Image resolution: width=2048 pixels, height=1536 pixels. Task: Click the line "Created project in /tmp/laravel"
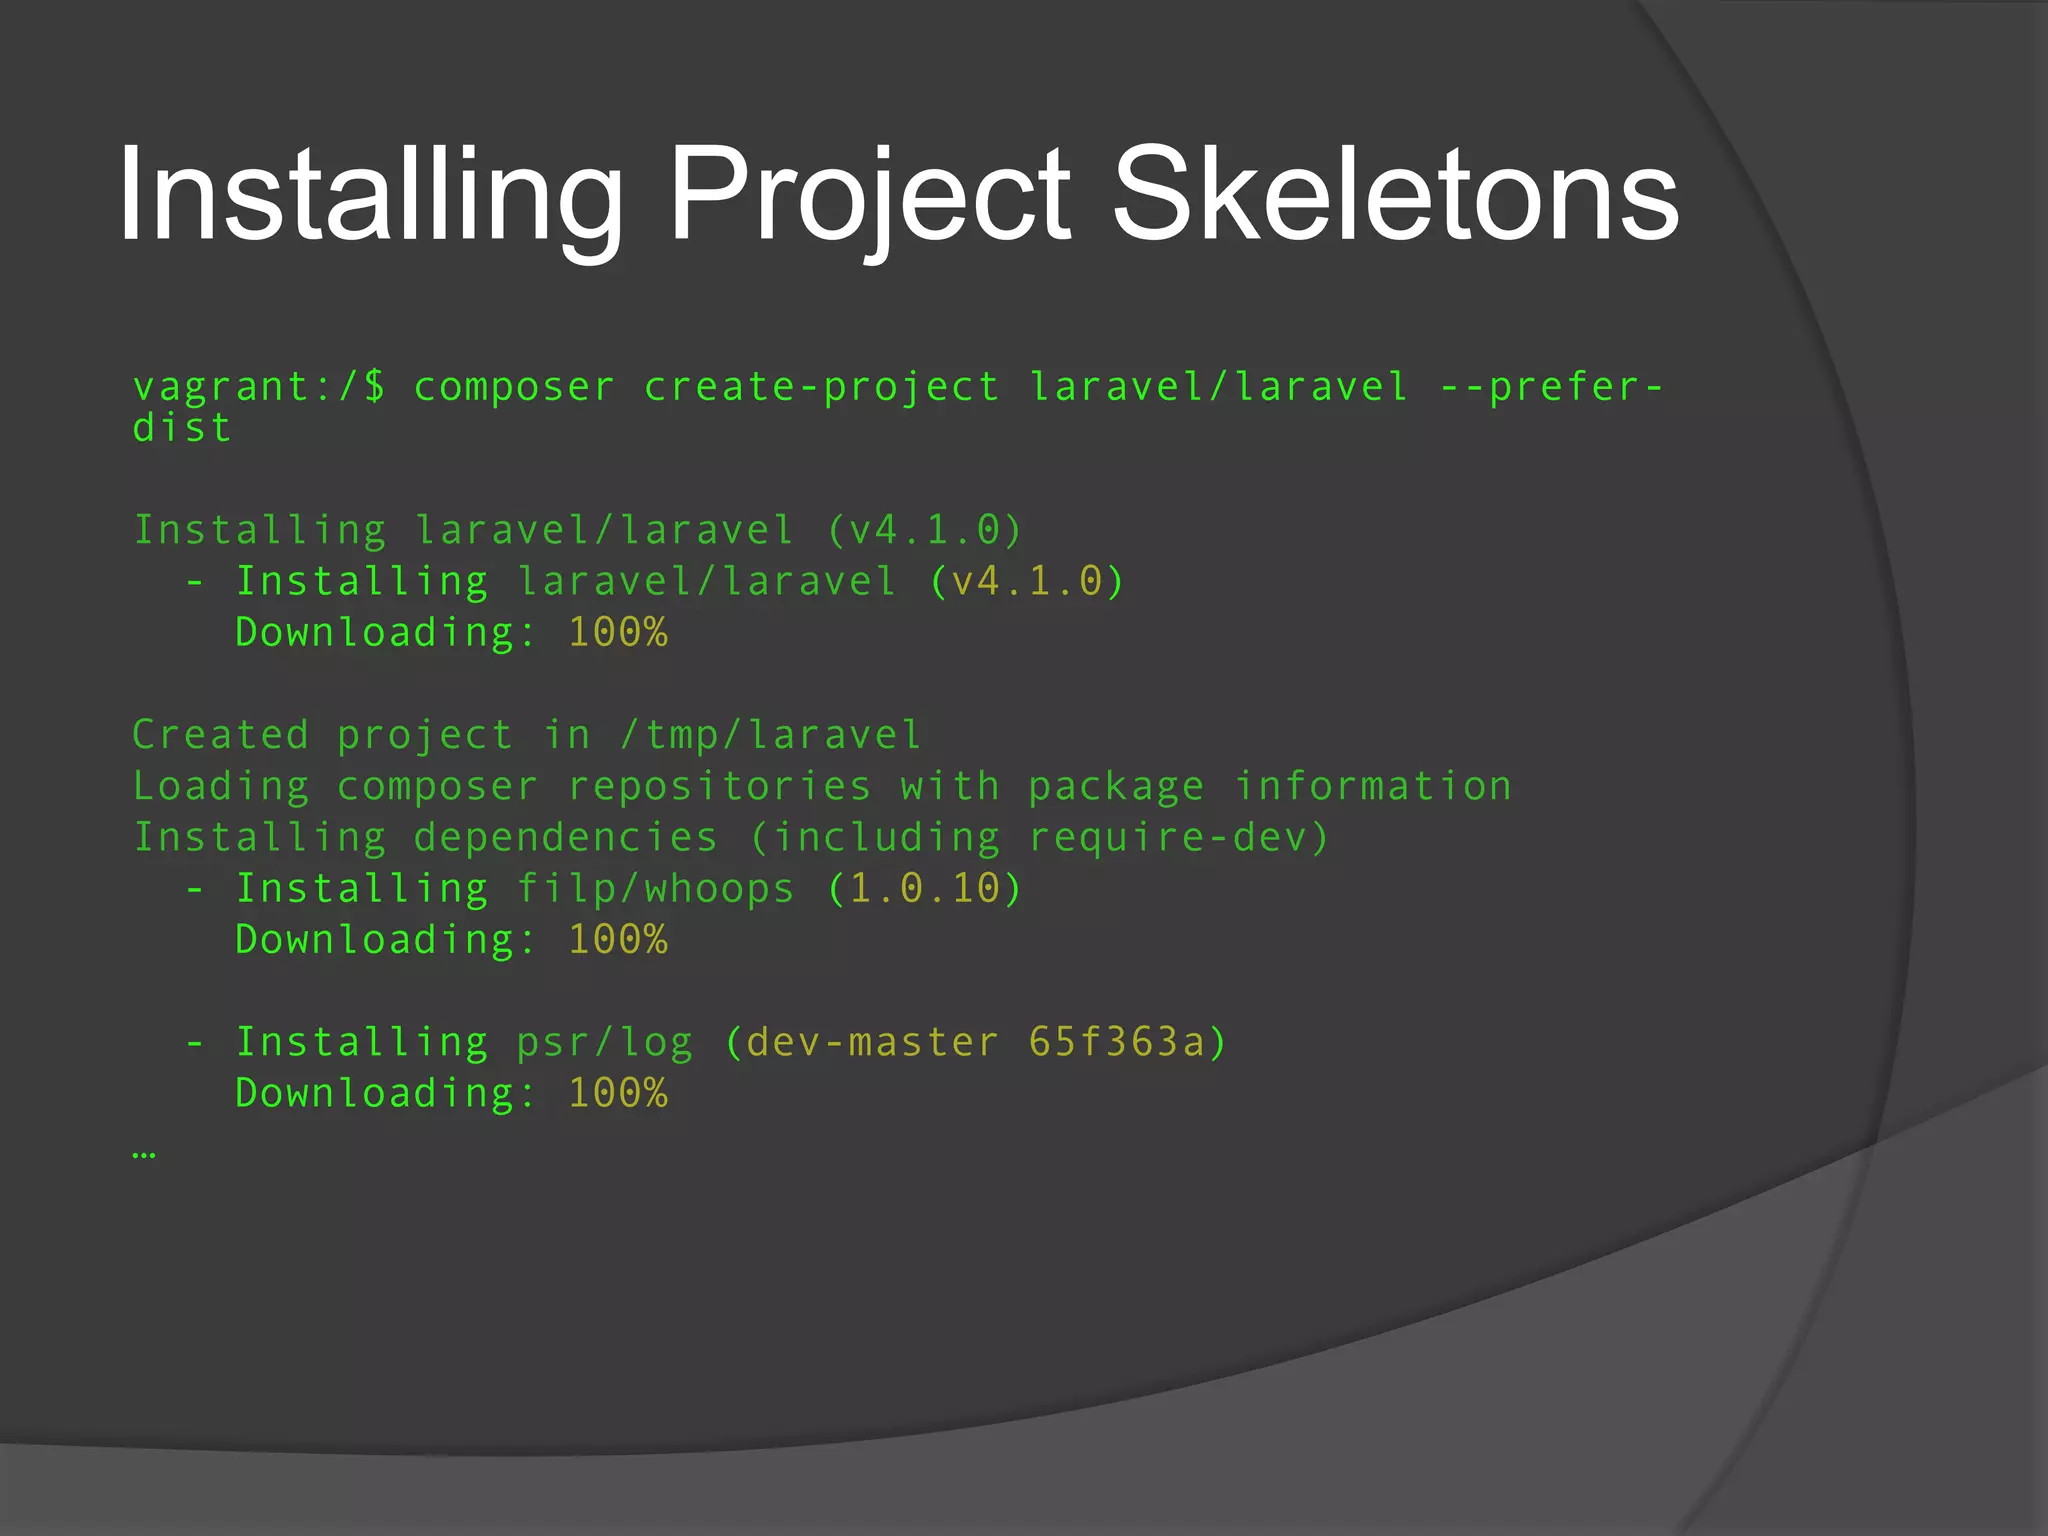pyautogui.click(x=526, y=736)
